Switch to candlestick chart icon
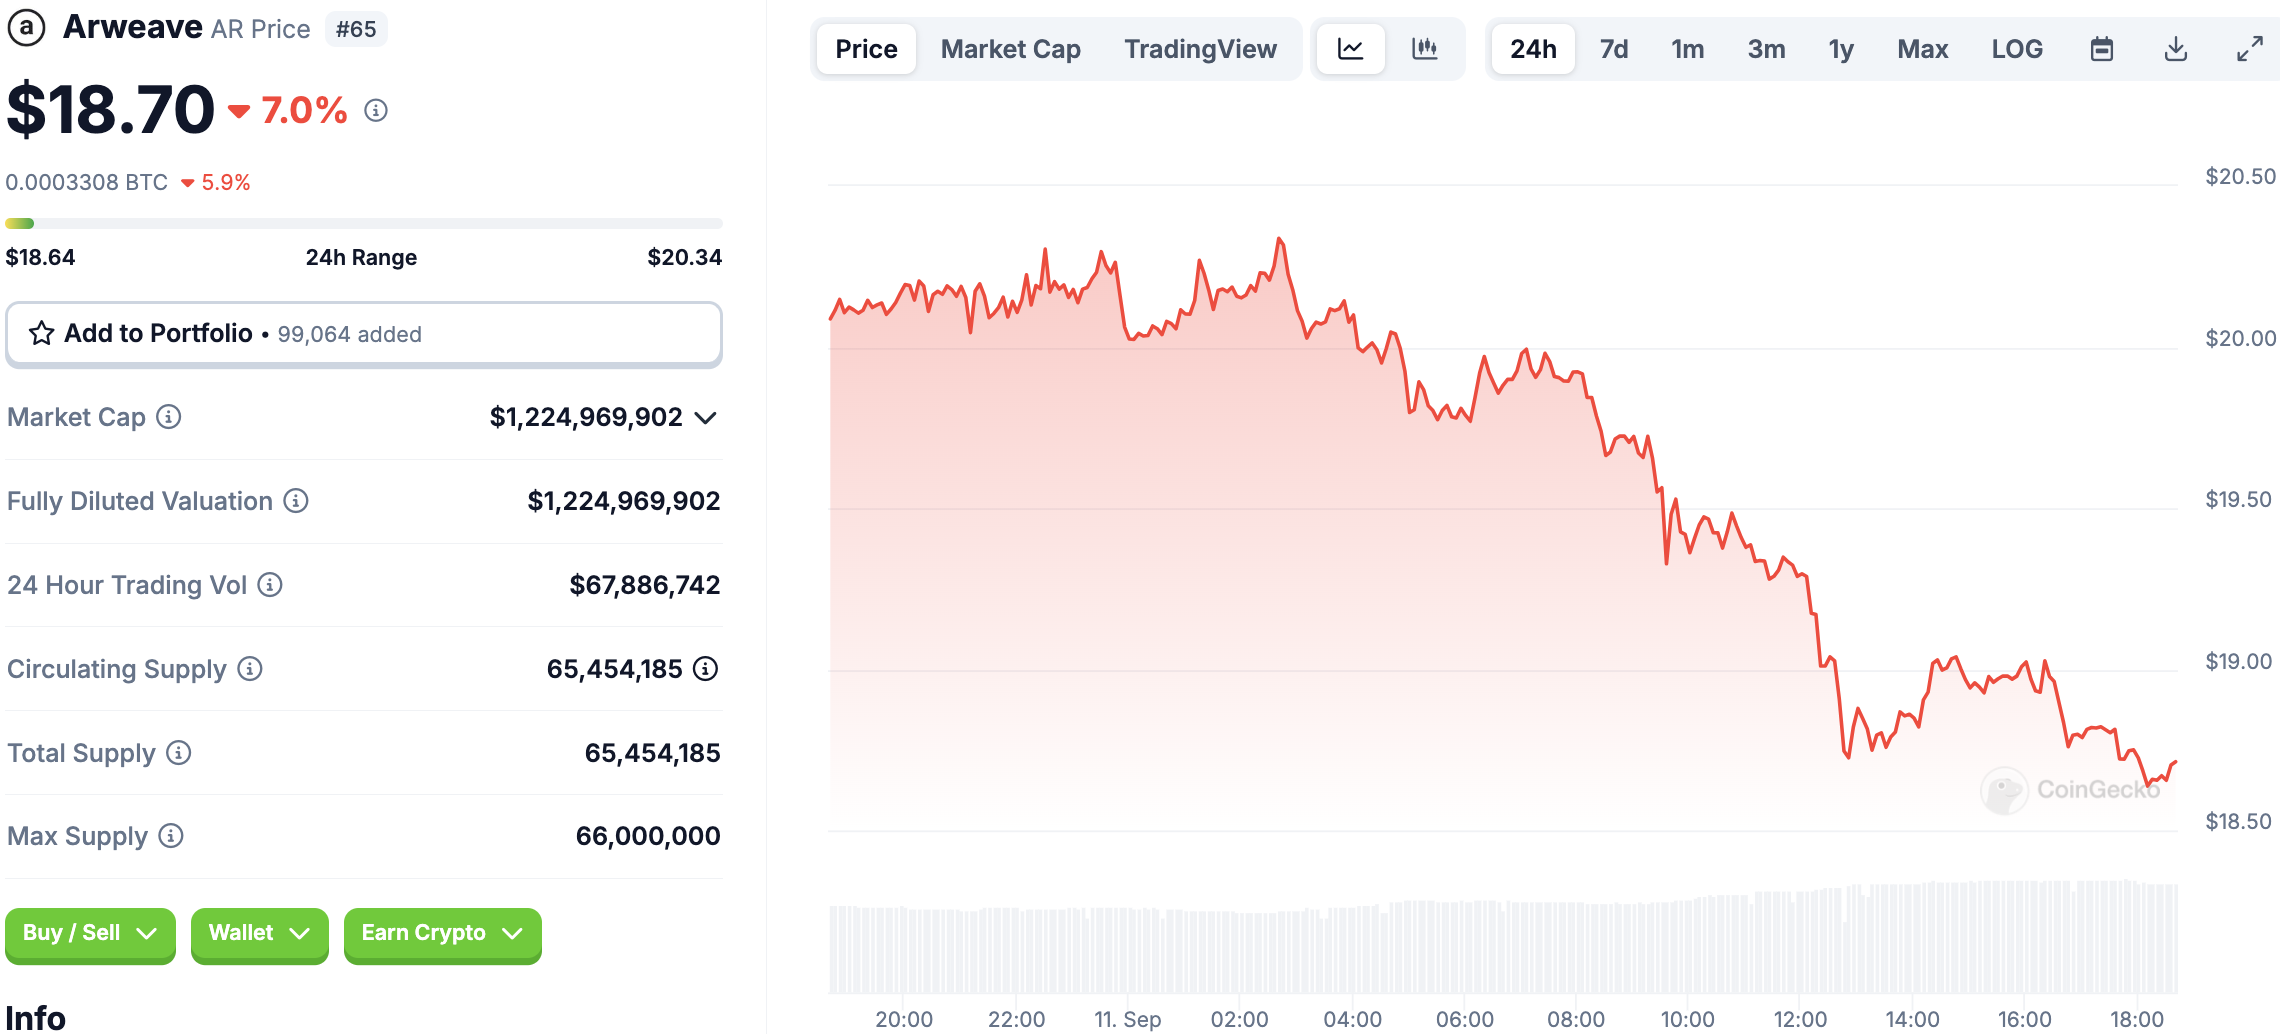The width and height of the screenshot is (2280, 1034). tap(1424, 49)
